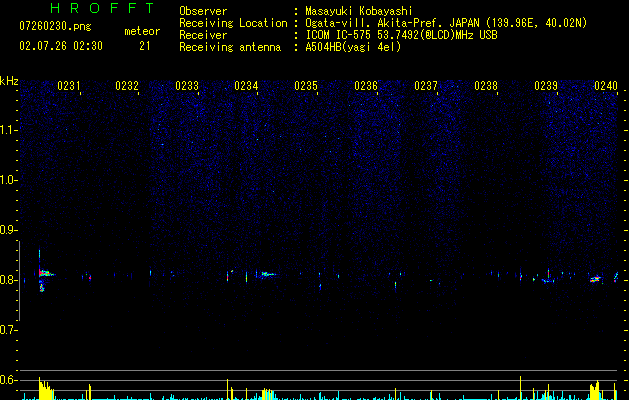The width and height of the screenshot is (629, 400).
Task: Click time marker 0236
Action: click(366, 85)
